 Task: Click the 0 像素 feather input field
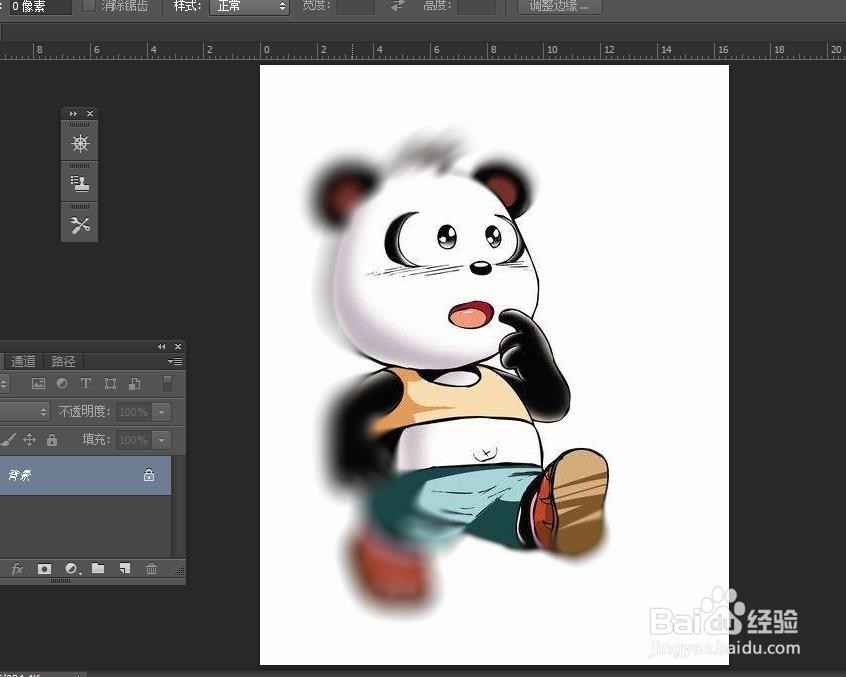pos(40,7)
